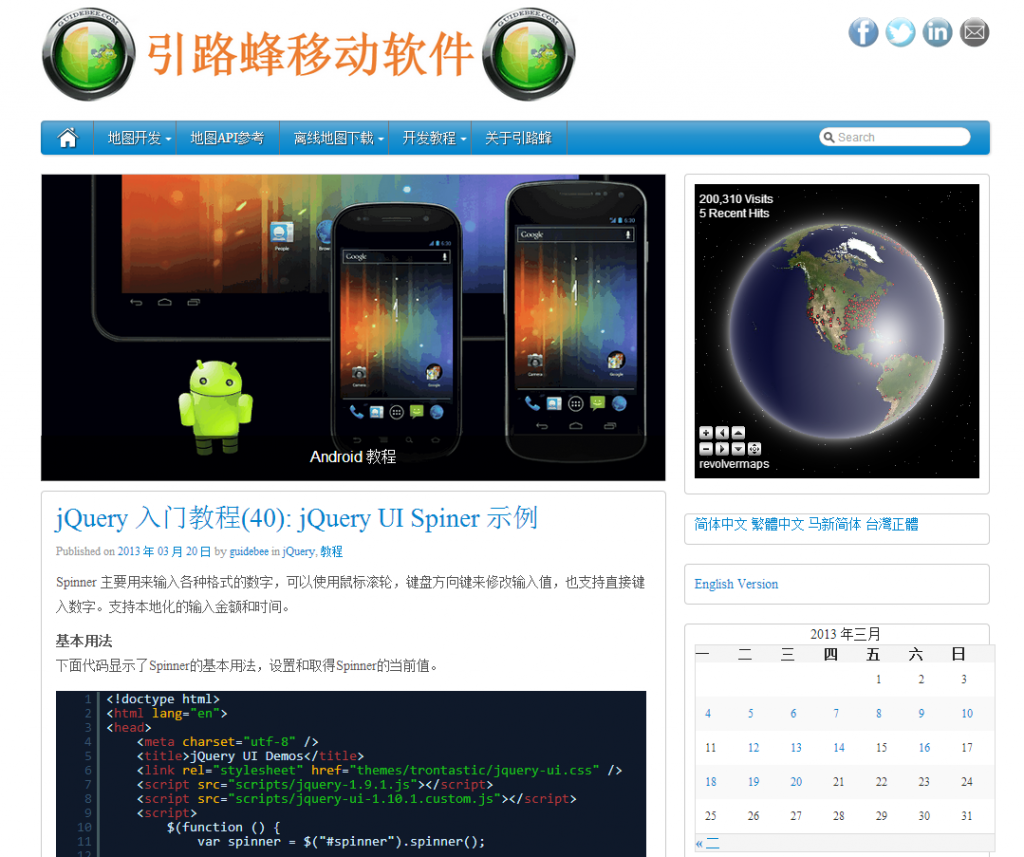Open calendar day 13 posts
1024x857 pixels.
tap(796, 747)
